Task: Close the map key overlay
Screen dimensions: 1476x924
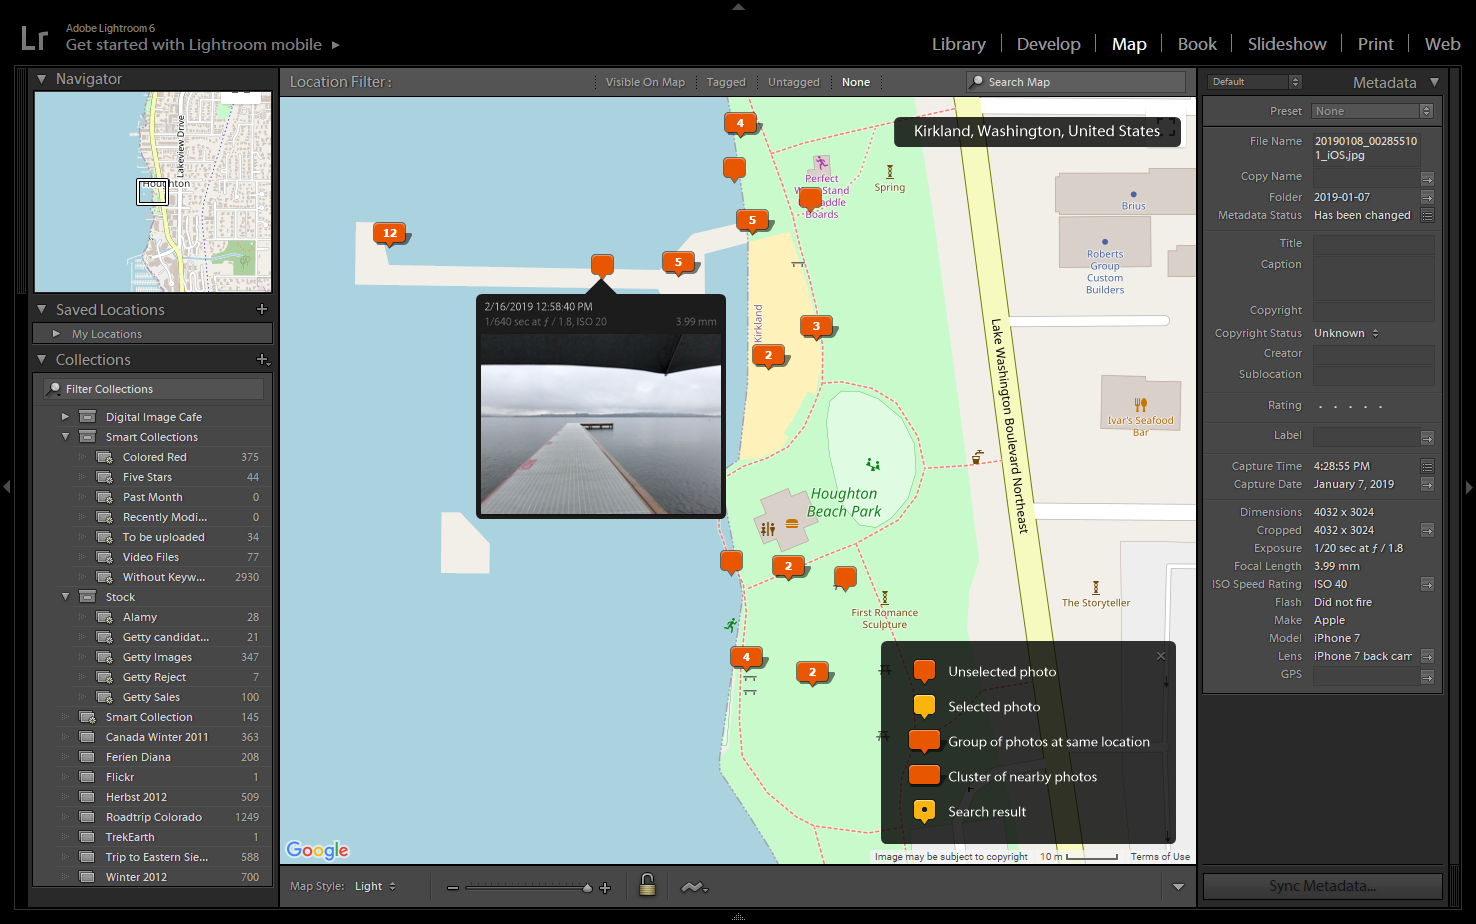Action: tap(1161, 656)
